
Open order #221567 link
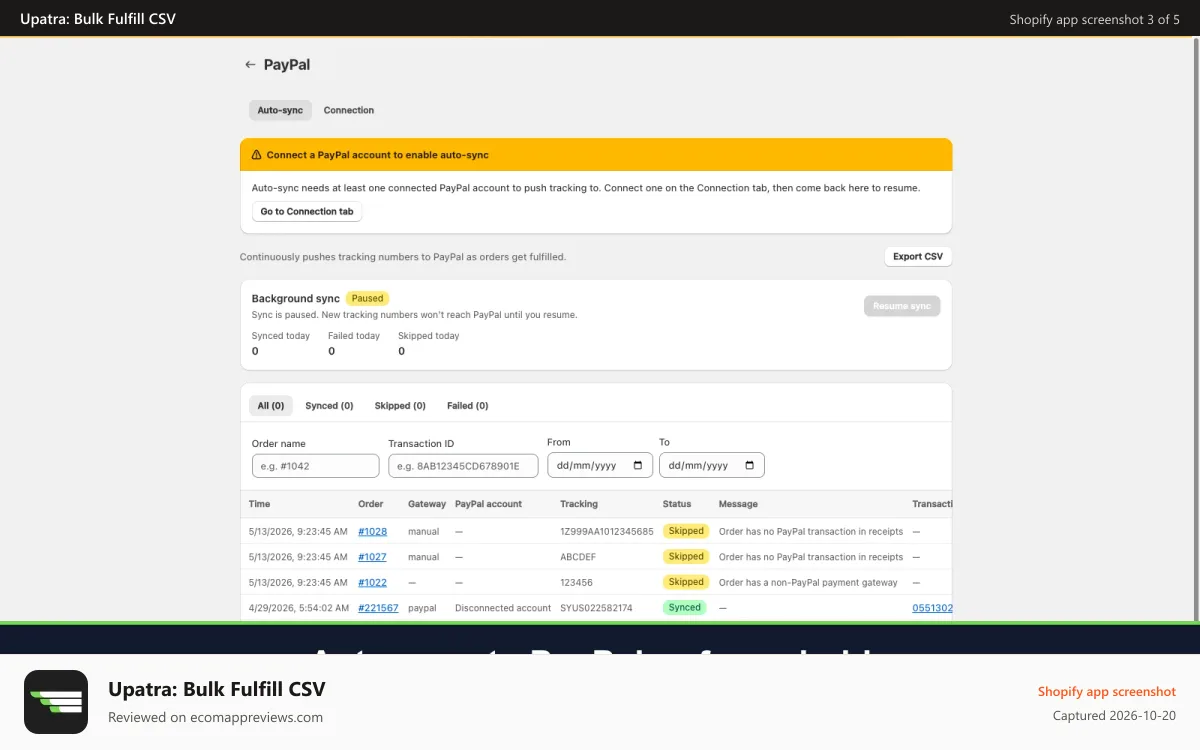click(378, 608)
